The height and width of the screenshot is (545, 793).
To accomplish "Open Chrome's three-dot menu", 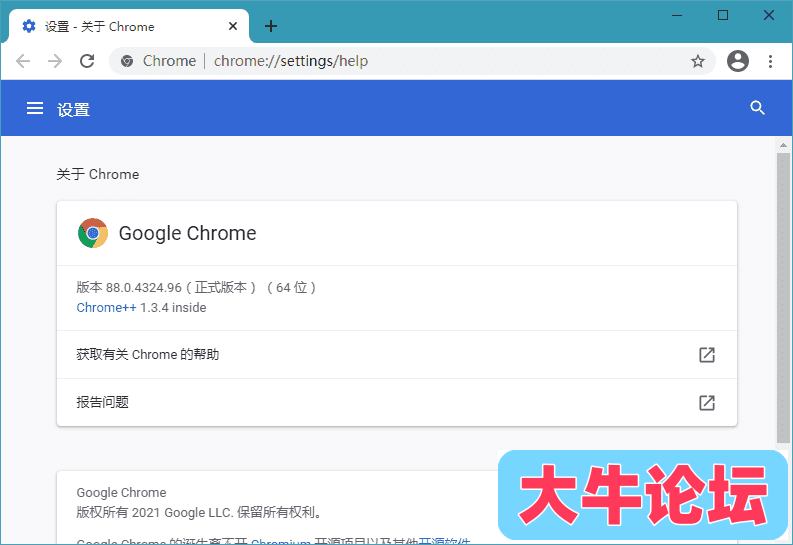I will [770, 61].
